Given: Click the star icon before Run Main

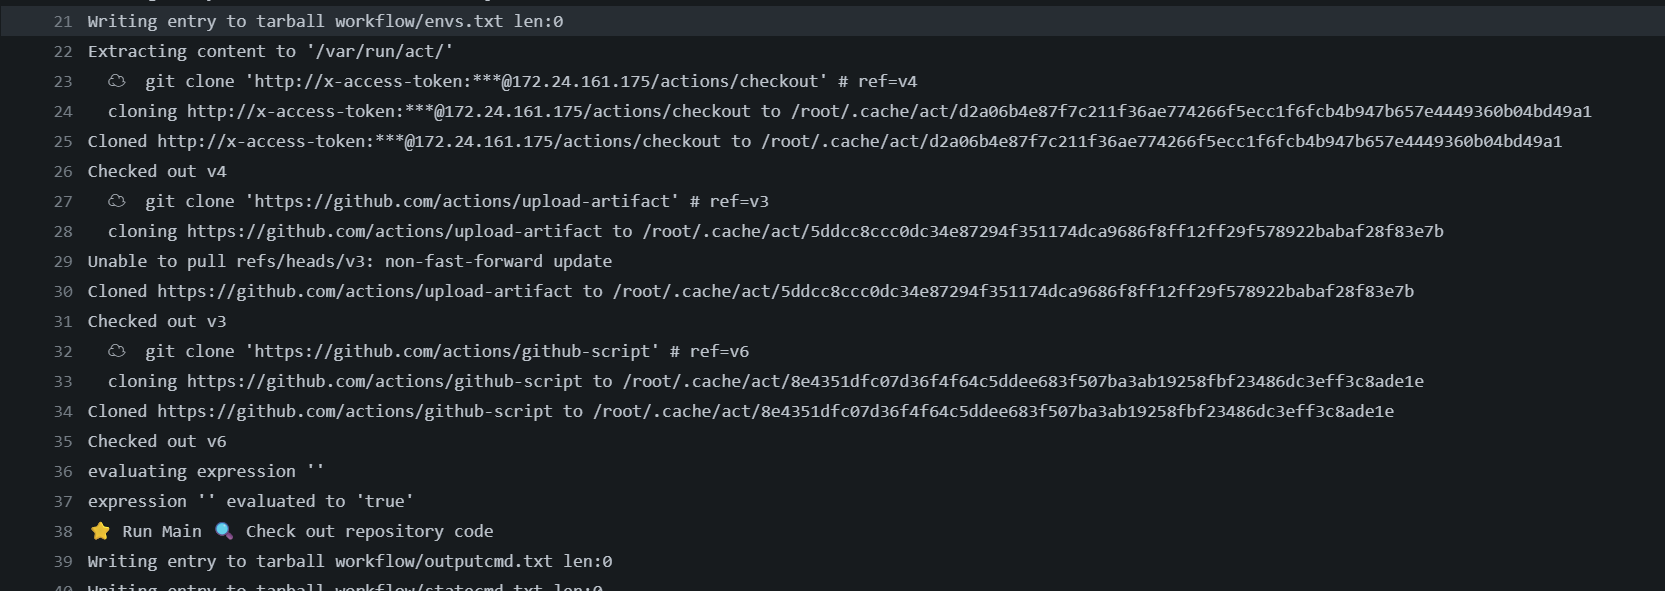Looking at the screenshot, I should pyautogui.click(x=100, y=531).
